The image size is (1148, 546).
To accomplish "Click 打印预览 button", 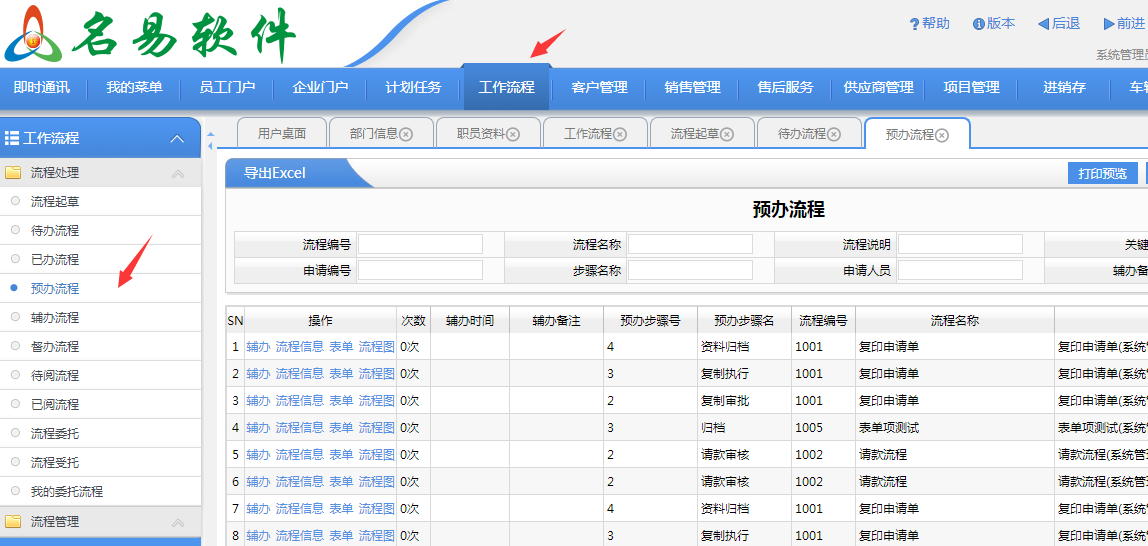I will (1102, 174).
